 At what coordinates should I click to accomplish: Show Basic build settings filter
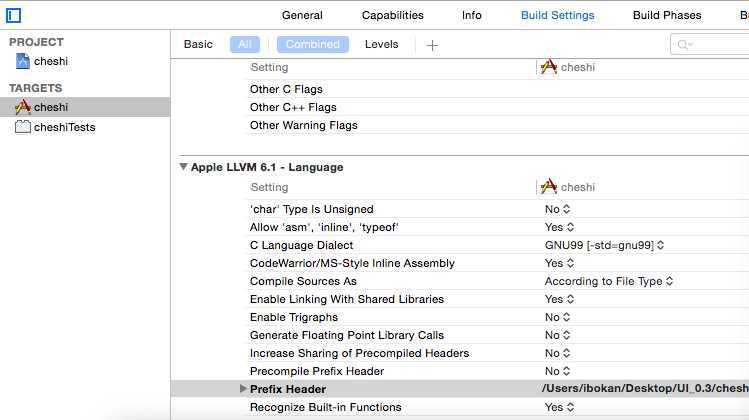(198, 44)
